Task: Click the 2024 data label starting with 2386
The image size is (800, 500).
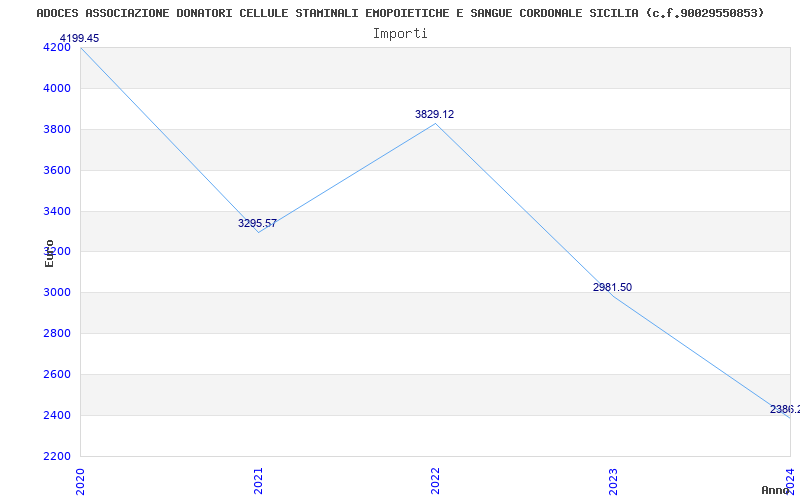Action: point(785,409)
